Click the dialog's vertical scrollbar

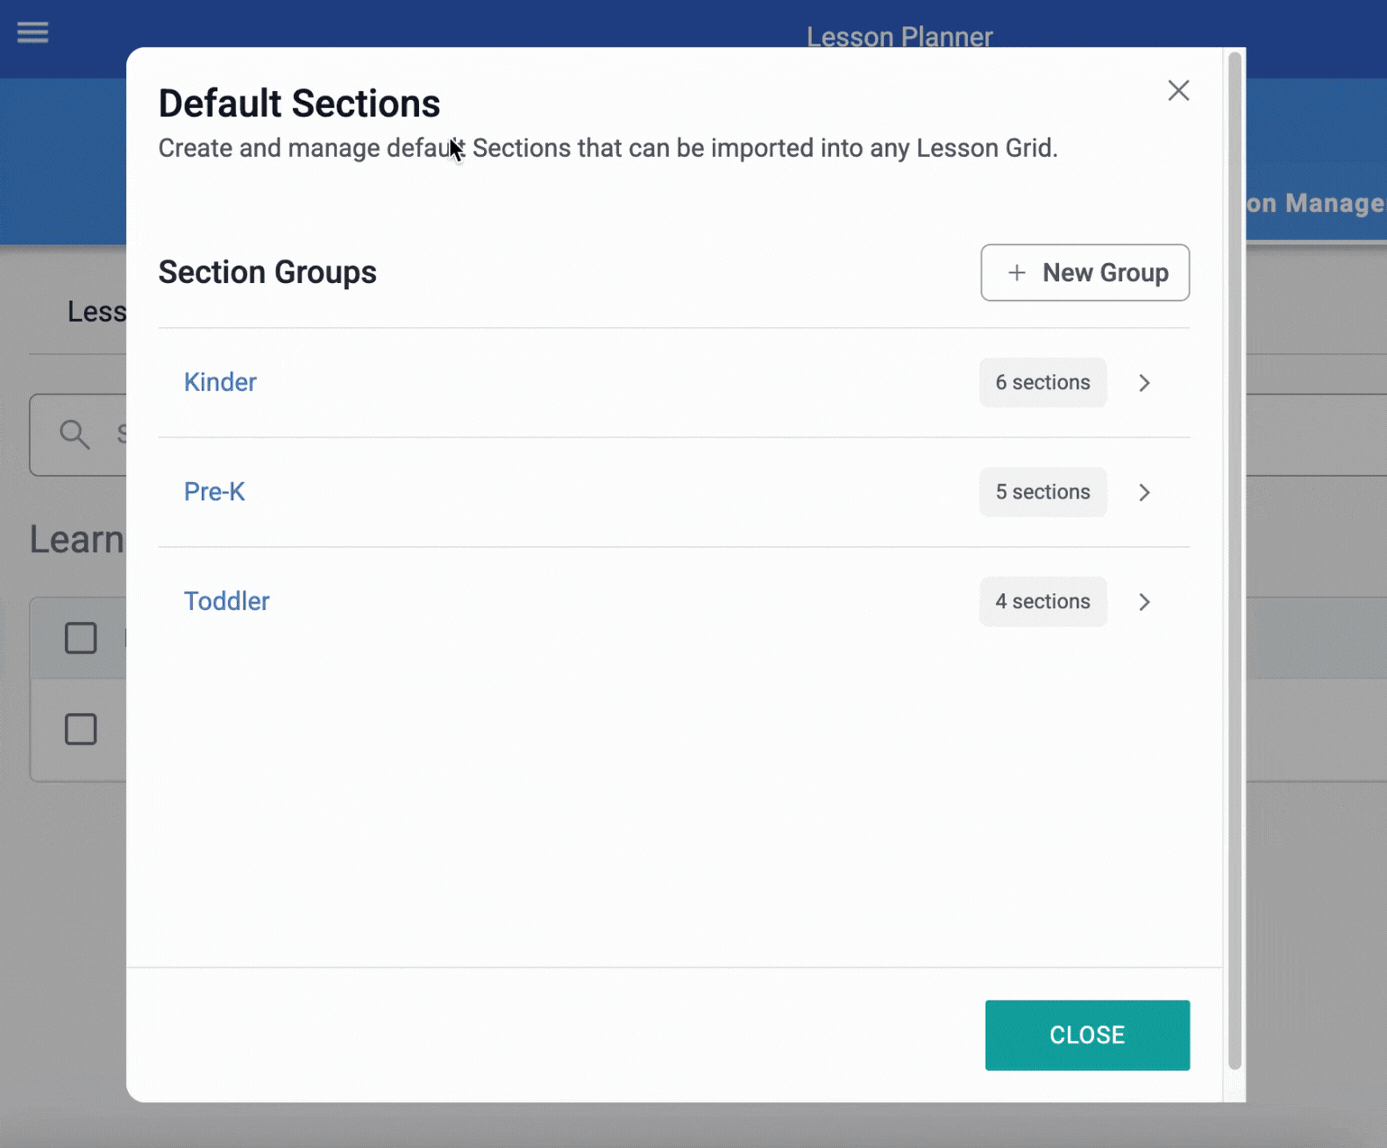(x=1235, y=561)
